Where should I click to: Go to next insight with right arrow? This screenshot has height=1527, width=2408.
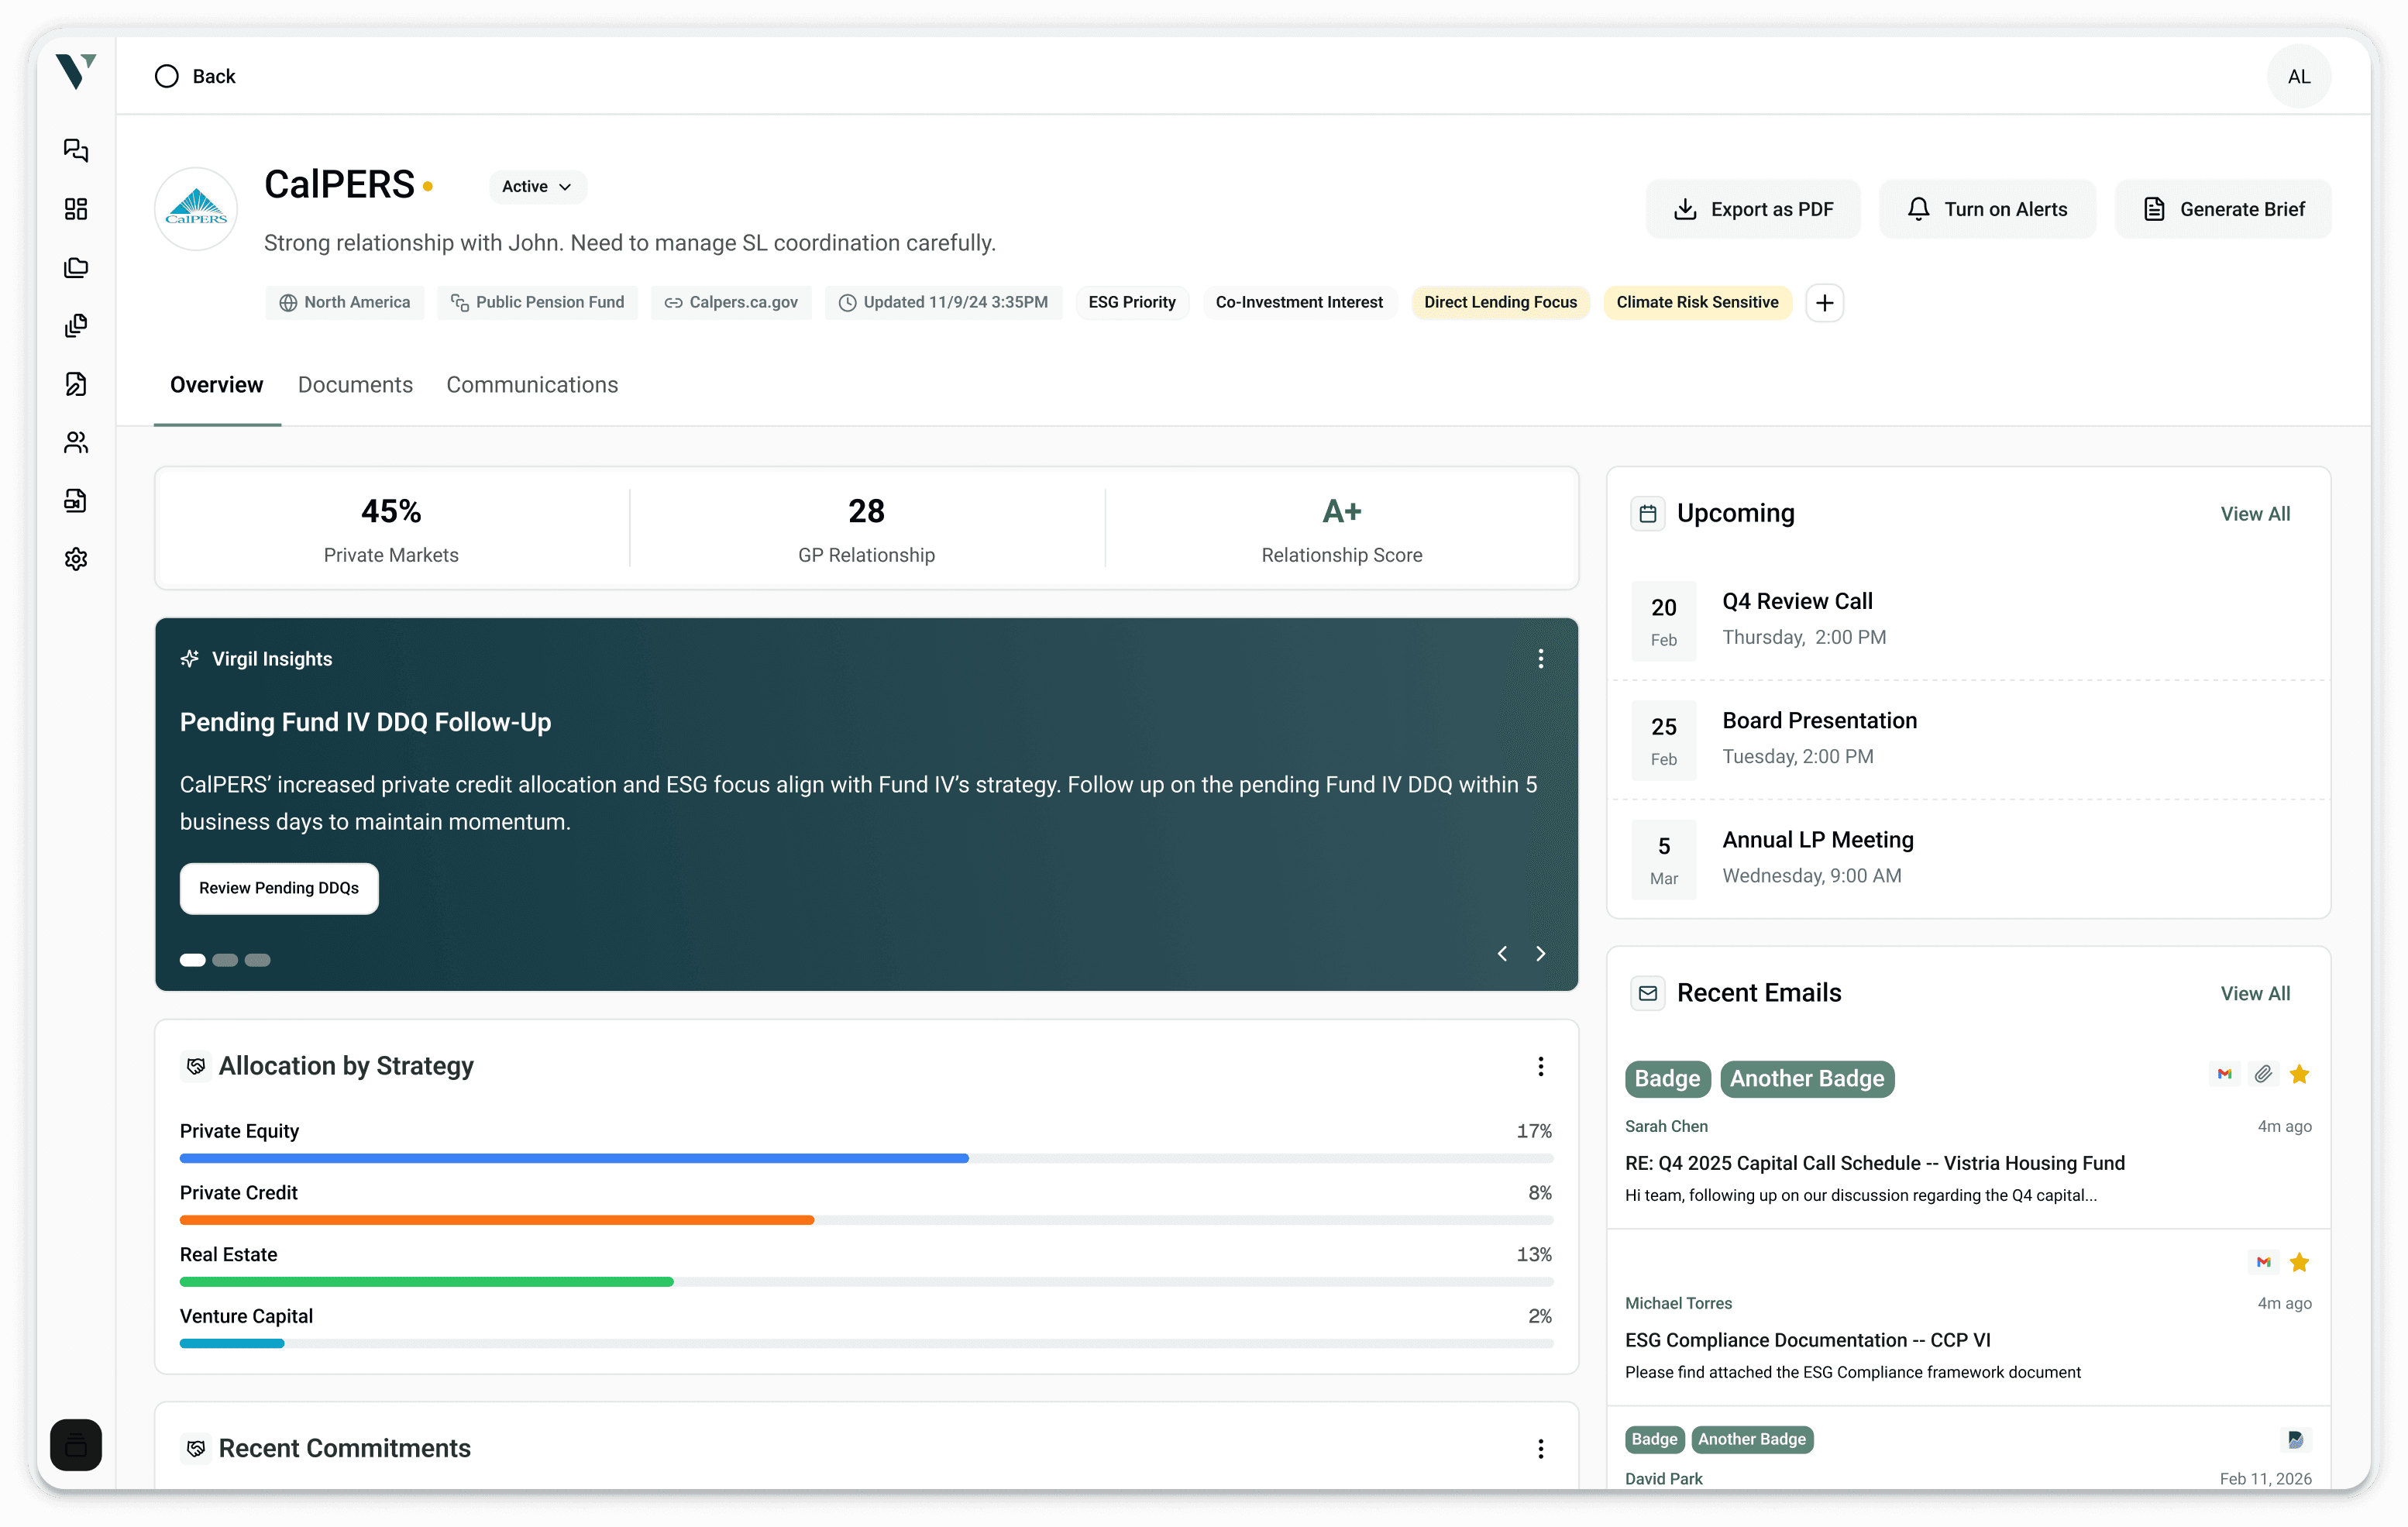pos(1540,954)
